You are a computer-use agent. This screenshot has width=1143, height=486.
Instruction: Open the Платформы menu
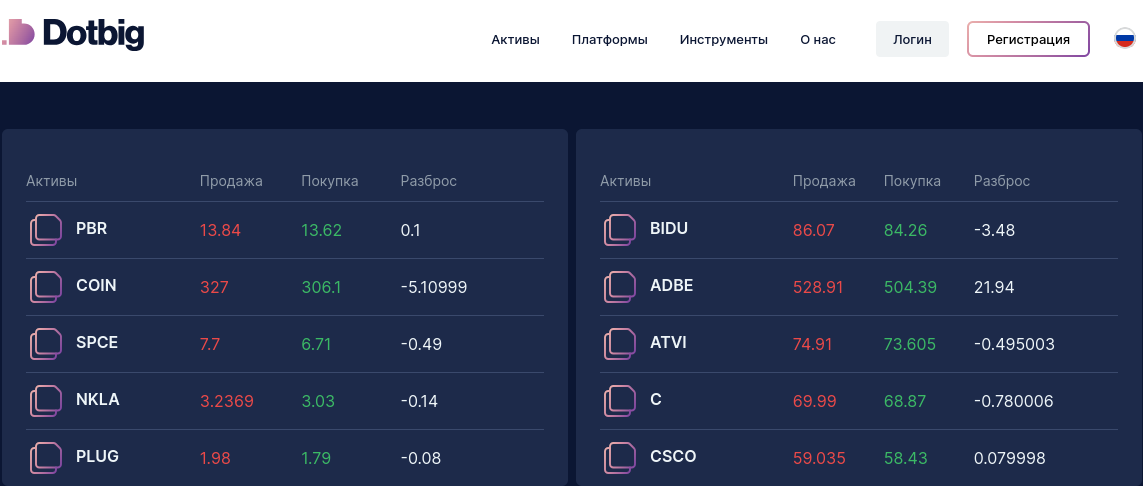pos(609,40)
